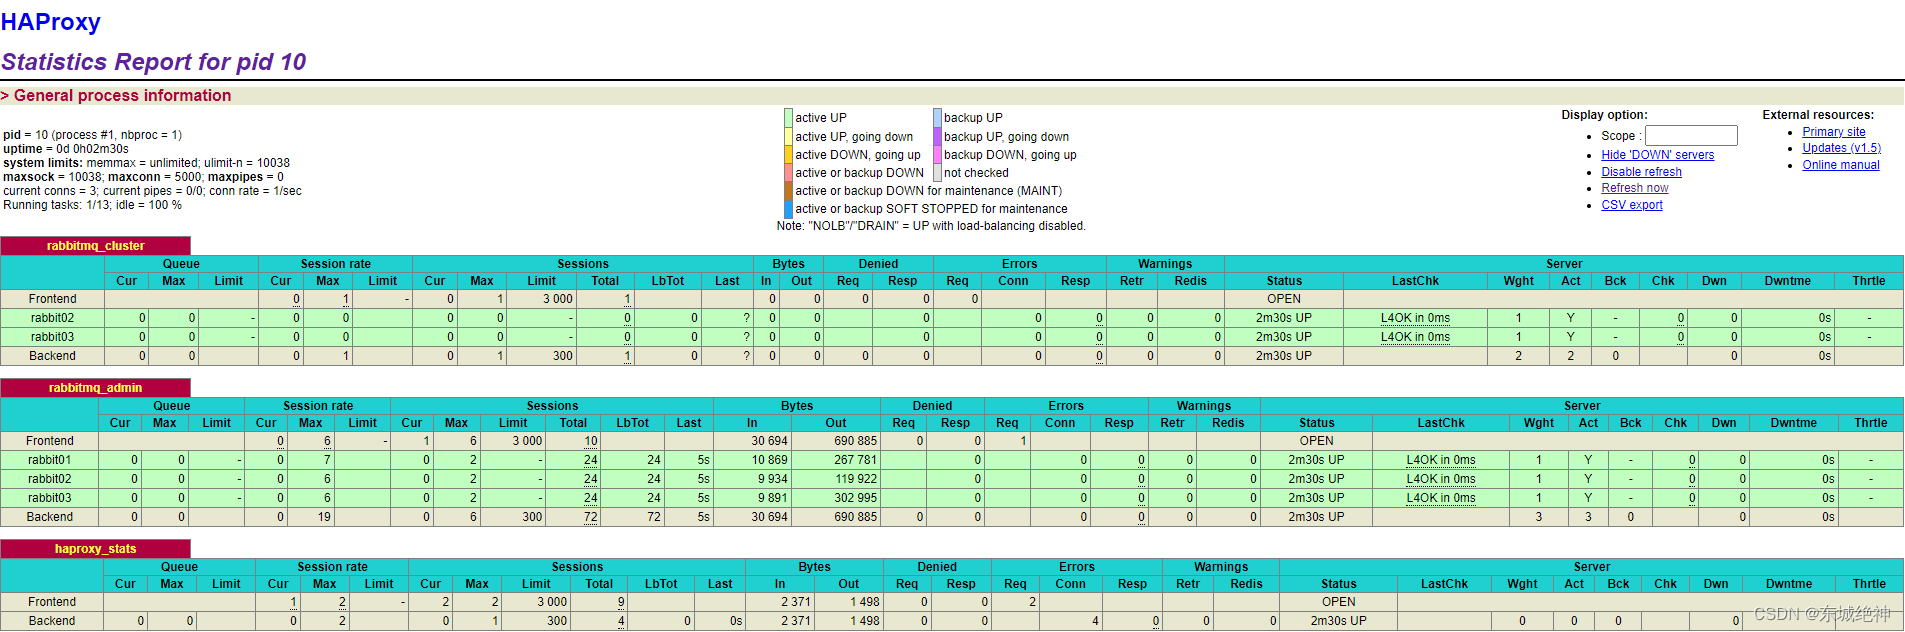Open the haproxy_stats proxy title
The height and width of the screenshot is (632, 1905).
point(95,549)
